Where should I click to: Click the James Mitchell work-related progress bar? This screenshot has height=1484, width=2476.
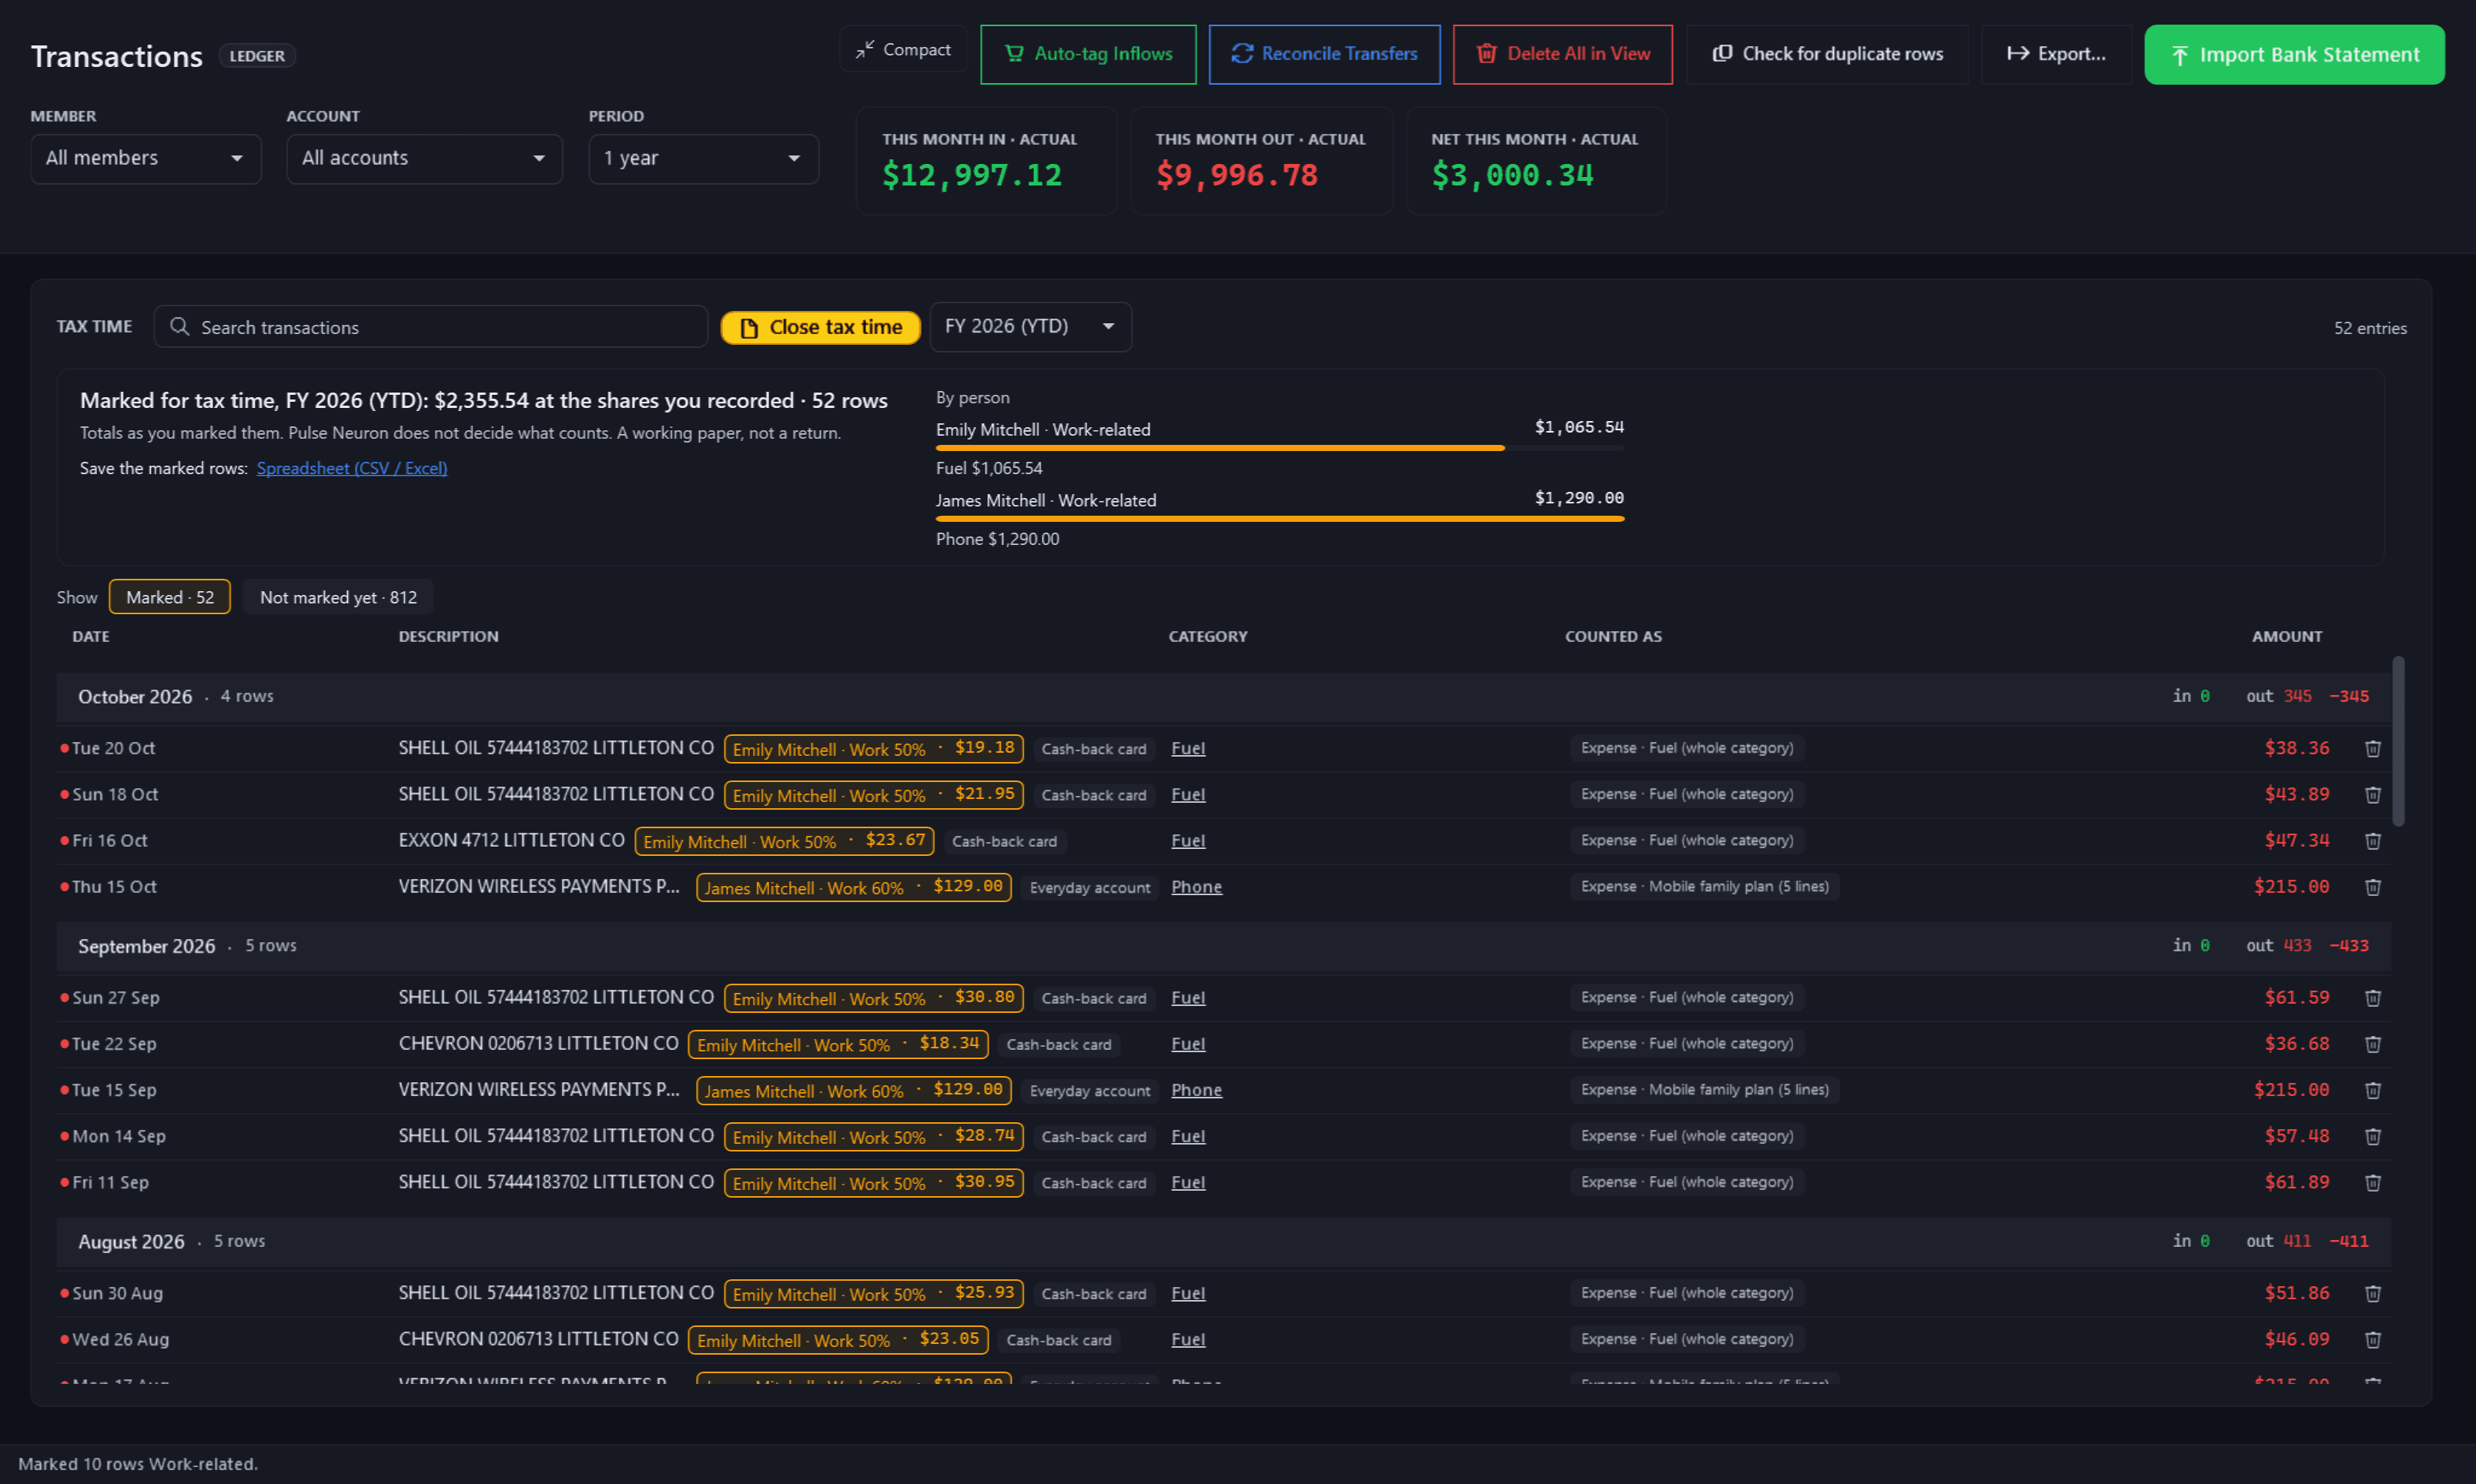(x=1279, y=519)
